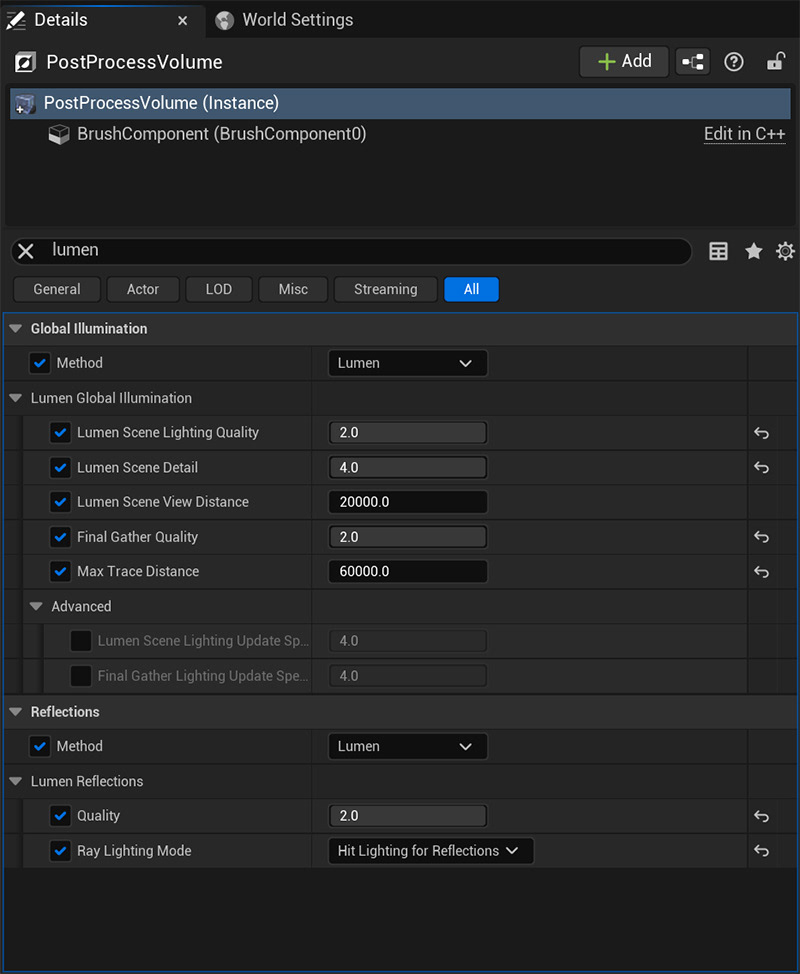This screenshot has width=800, height=974.
Task: Collapse the Advanced subsection
Action: pyautogui.click(x=37, y=606)
